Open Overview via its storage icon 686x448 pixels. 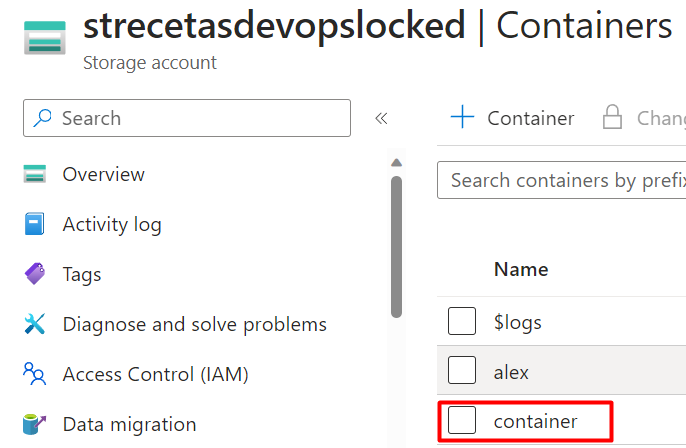point(35,174)
